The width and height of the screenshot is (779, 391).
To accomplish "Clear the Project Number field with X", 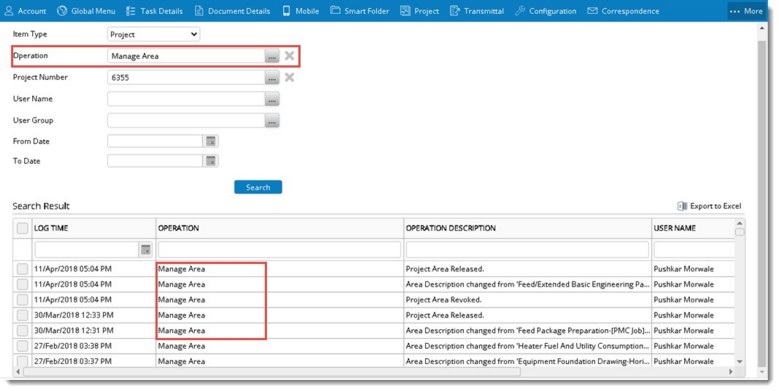I will pyautogui.click(x=289, y=77).
